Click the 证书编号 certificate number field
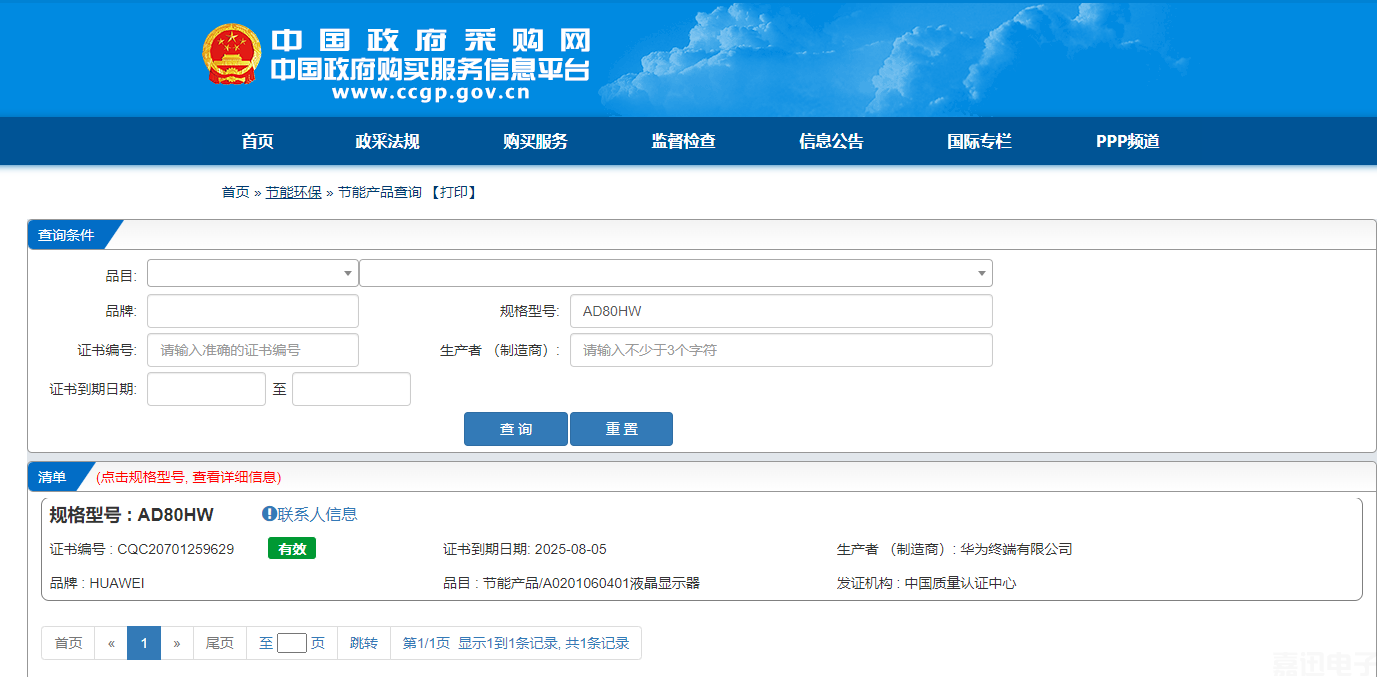 click(252, 350)
